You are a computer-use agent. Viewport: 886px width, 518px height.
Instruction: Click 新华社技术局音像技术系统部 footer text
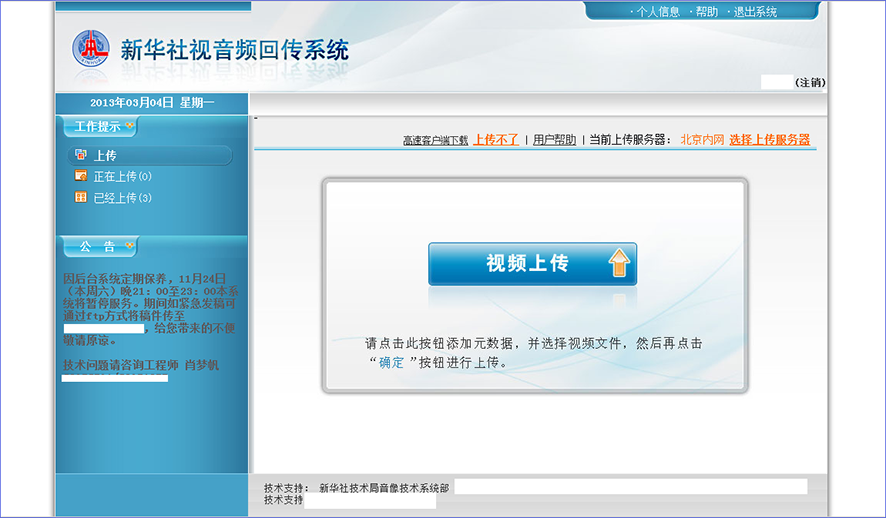(384, 488)
